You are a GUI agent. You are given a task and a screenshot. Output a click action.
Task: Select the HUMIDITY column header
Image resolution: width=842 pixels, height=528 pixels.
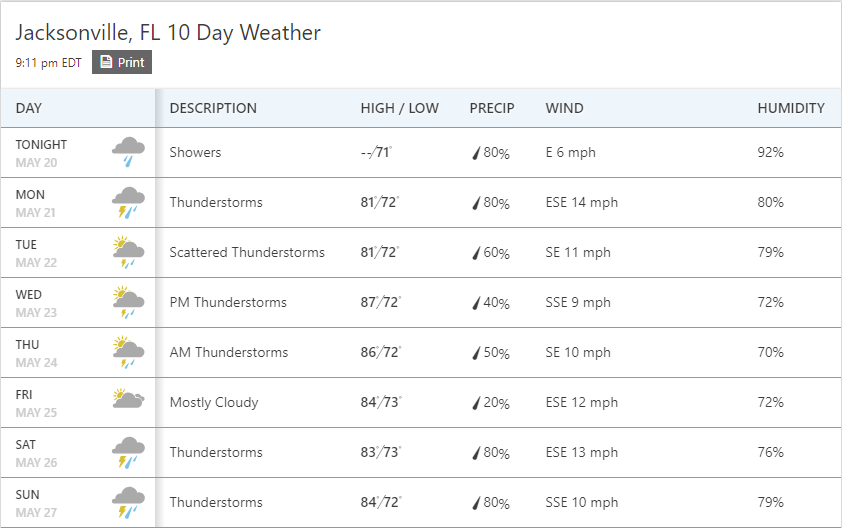pos(790,108)
